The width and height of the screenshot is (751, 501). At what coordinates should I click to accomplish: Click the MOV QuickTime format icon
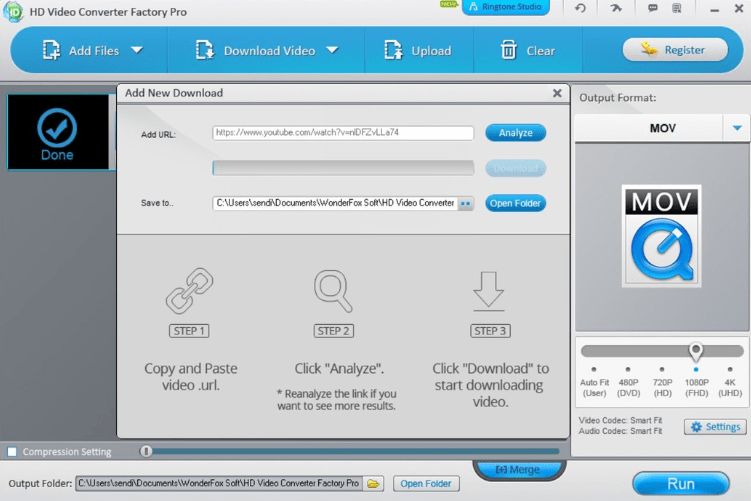coord(661,236)
